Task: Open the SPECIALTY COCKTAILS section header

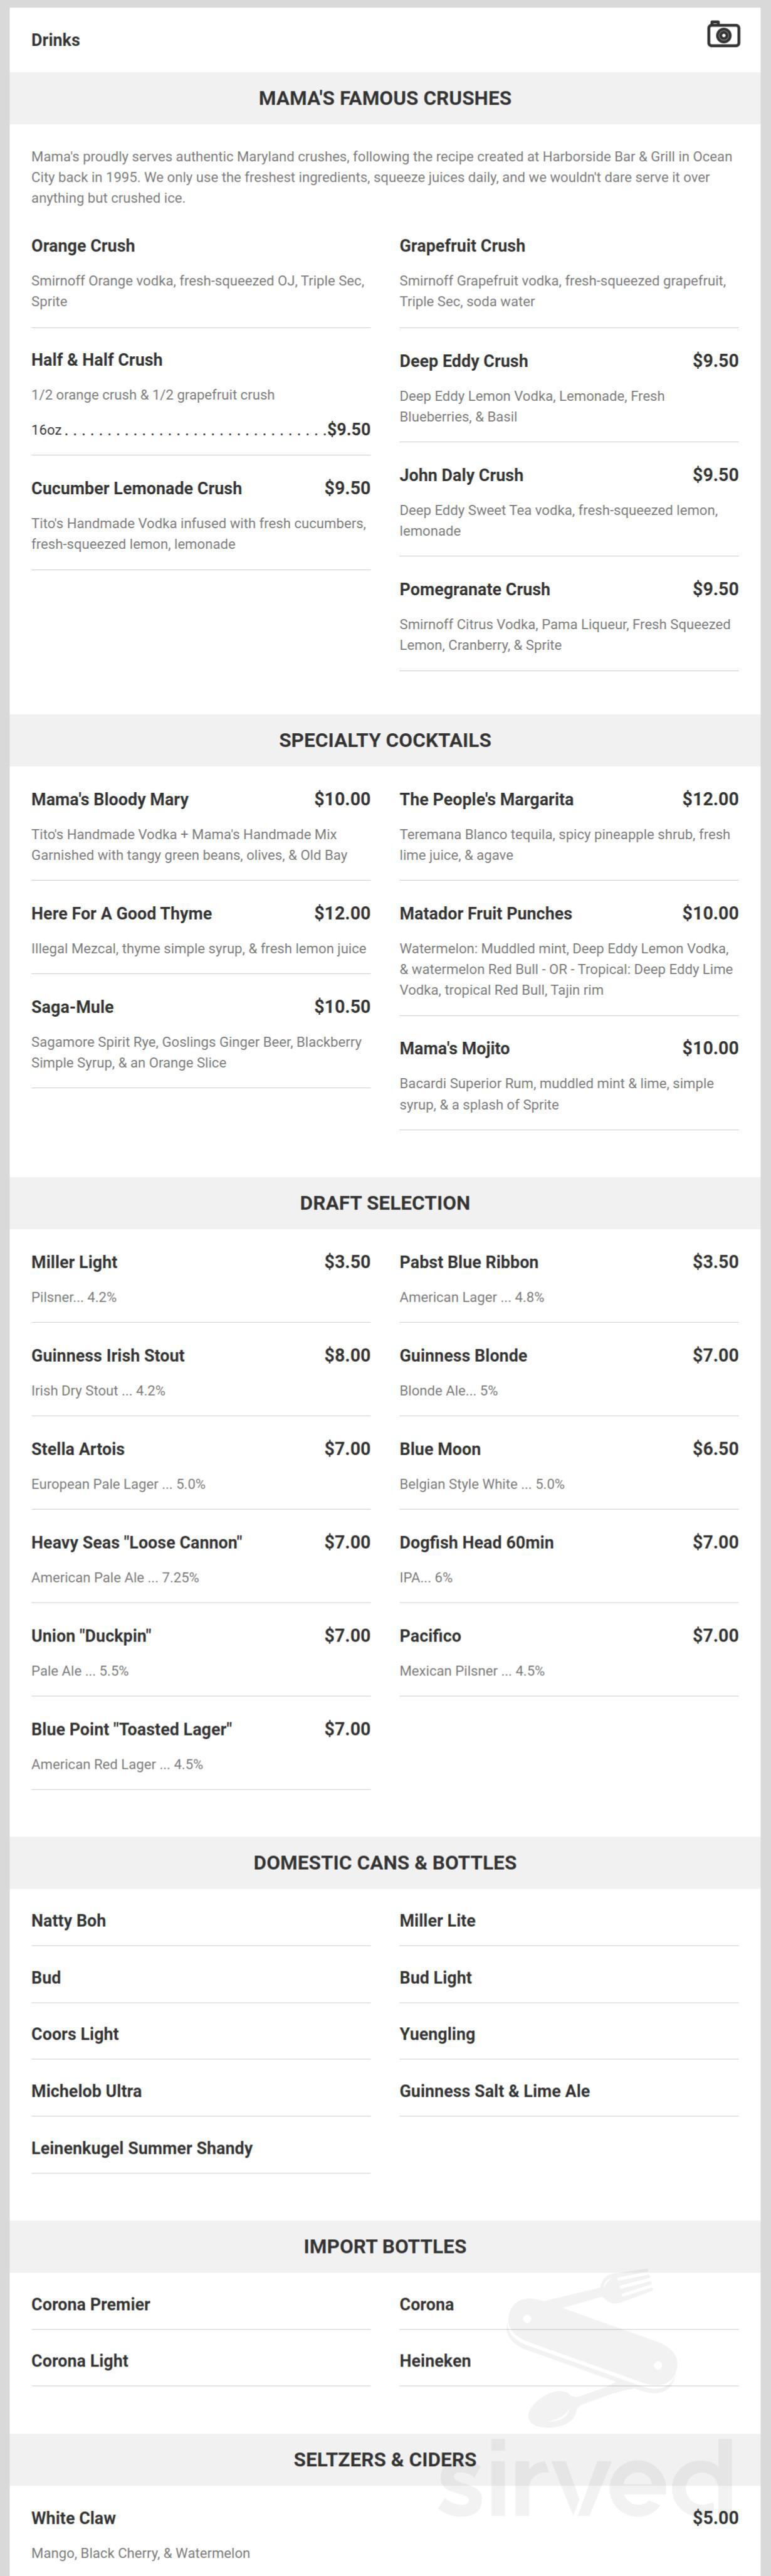Action: click(385, 740)
